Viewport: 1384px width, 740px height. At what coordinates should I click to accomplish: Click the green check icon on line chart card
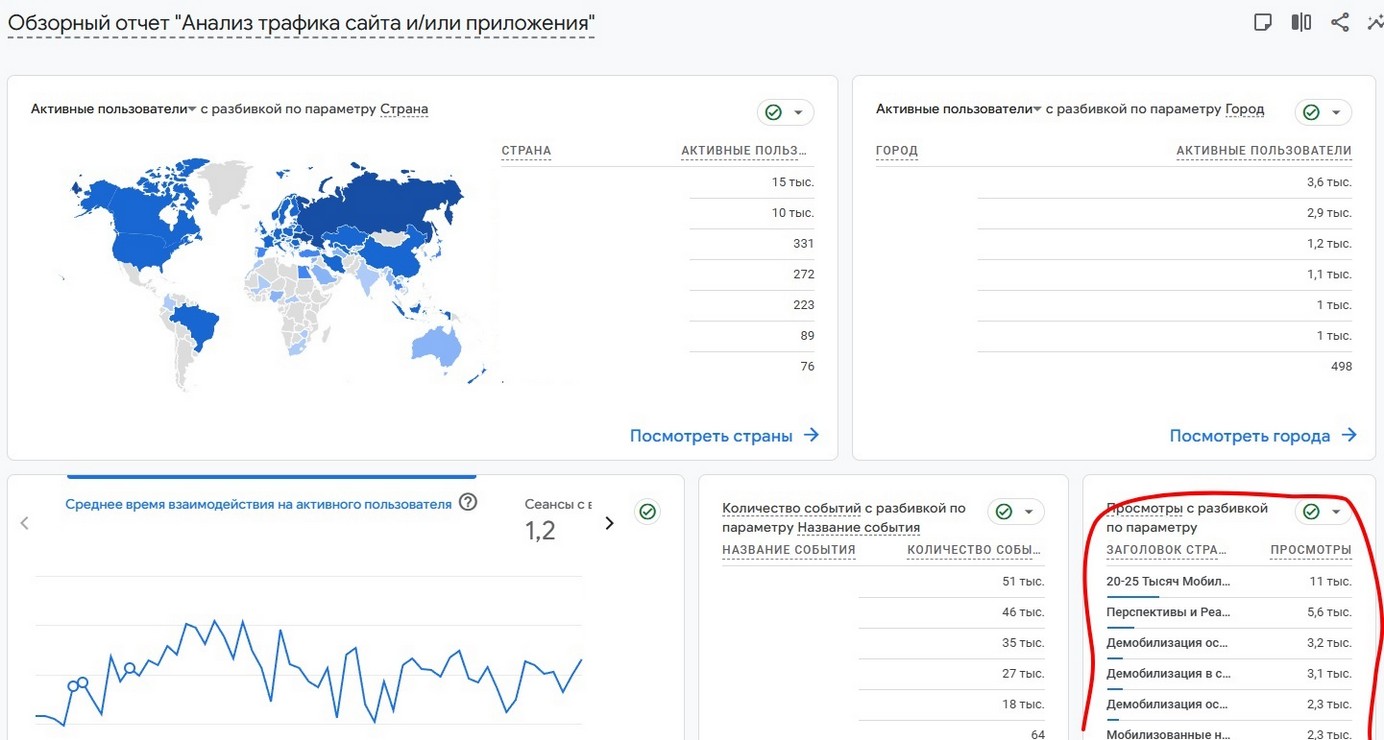[648, 512]
